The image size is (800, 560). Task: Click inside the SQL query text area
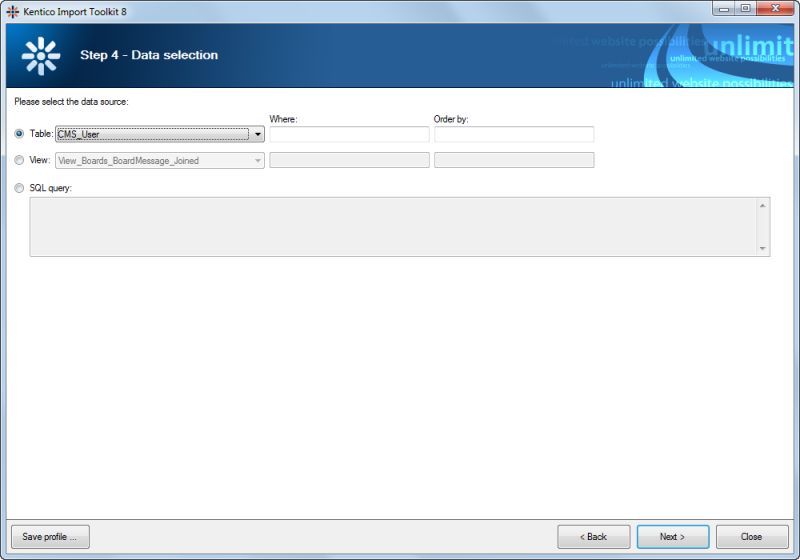tap(393, 227)
